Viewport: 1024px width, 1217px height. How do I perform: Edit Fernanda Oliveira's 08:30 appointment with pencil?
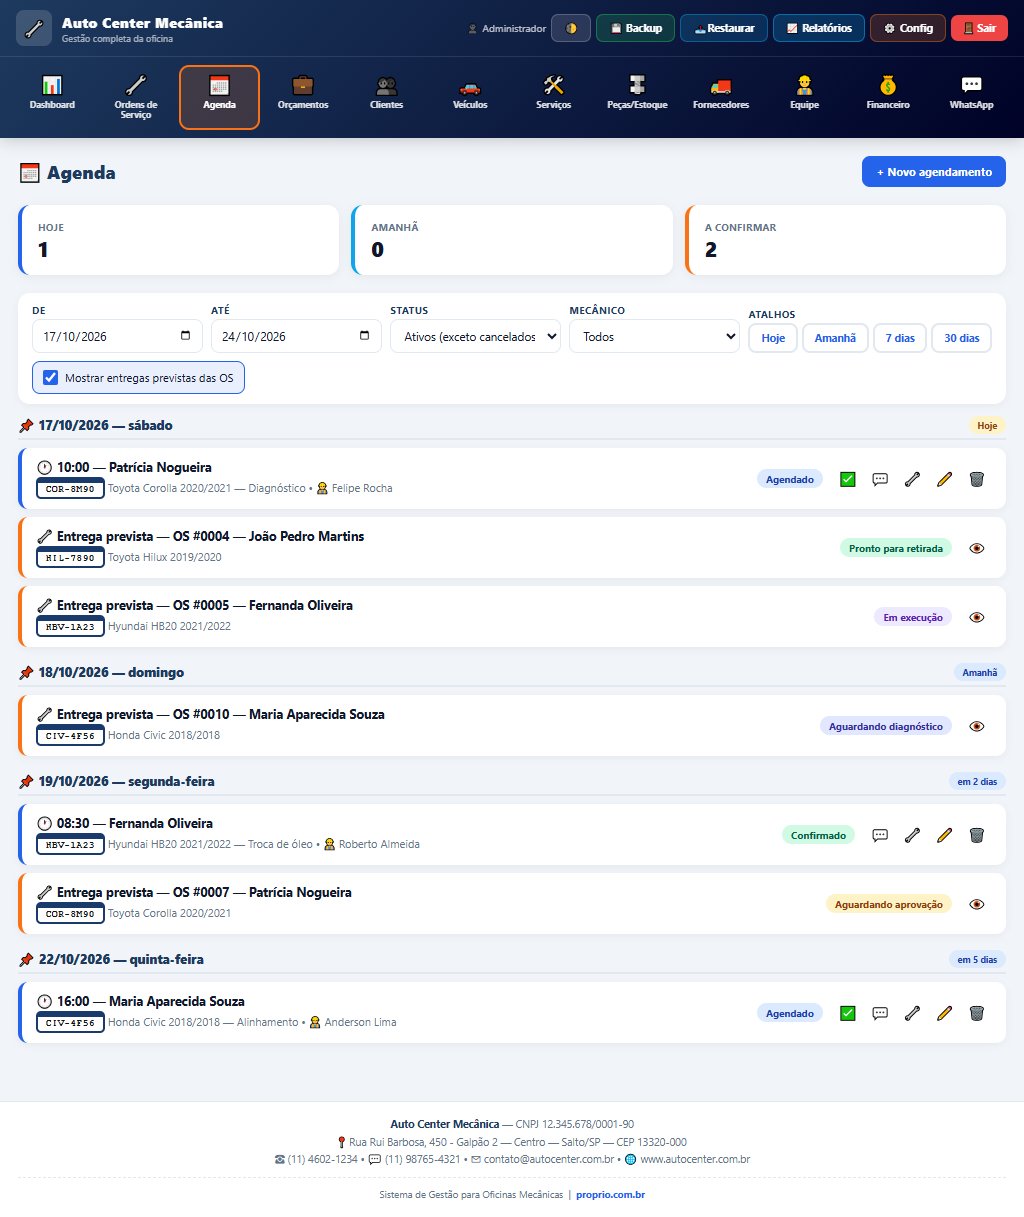coord(944,835)
